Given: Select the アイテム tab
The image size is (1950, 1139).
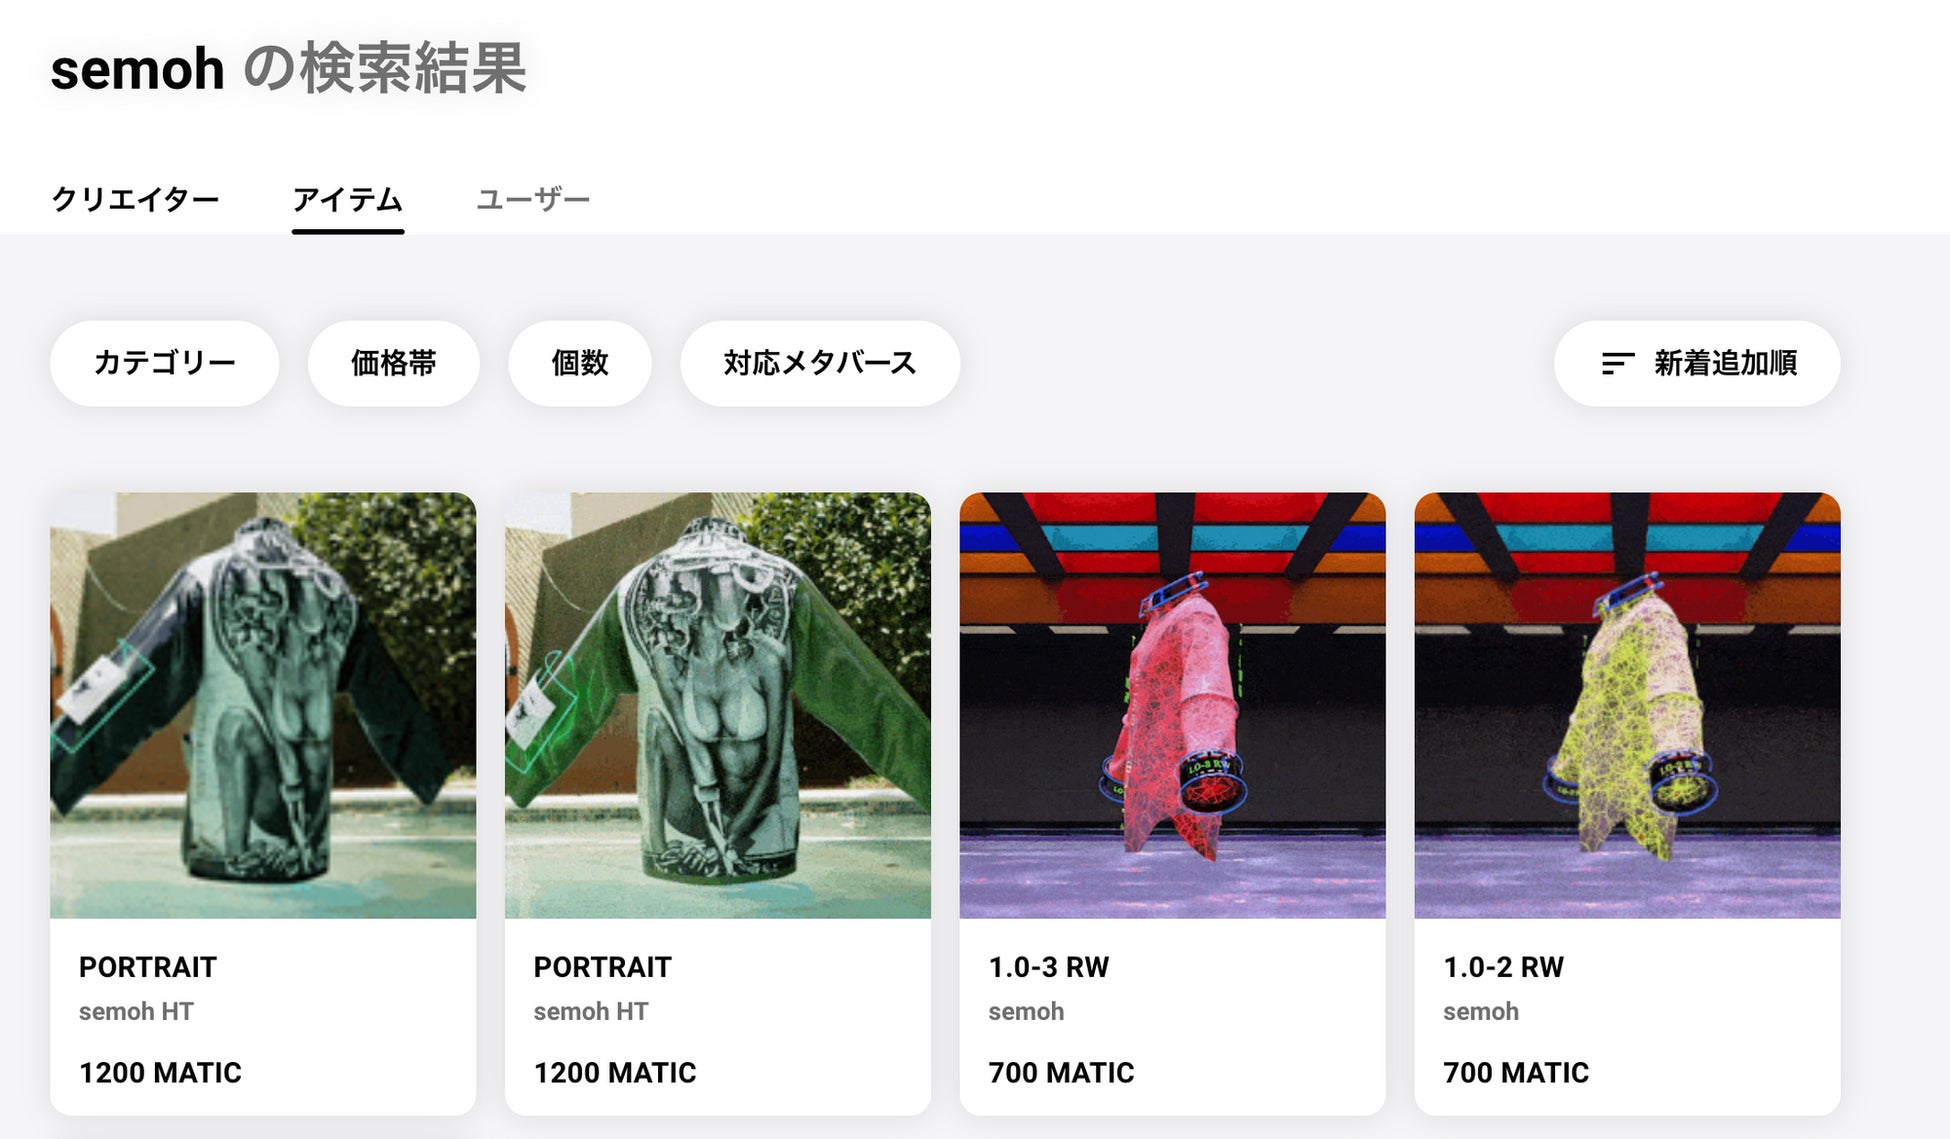Looking at the screenshot, I should click(348, 200).
